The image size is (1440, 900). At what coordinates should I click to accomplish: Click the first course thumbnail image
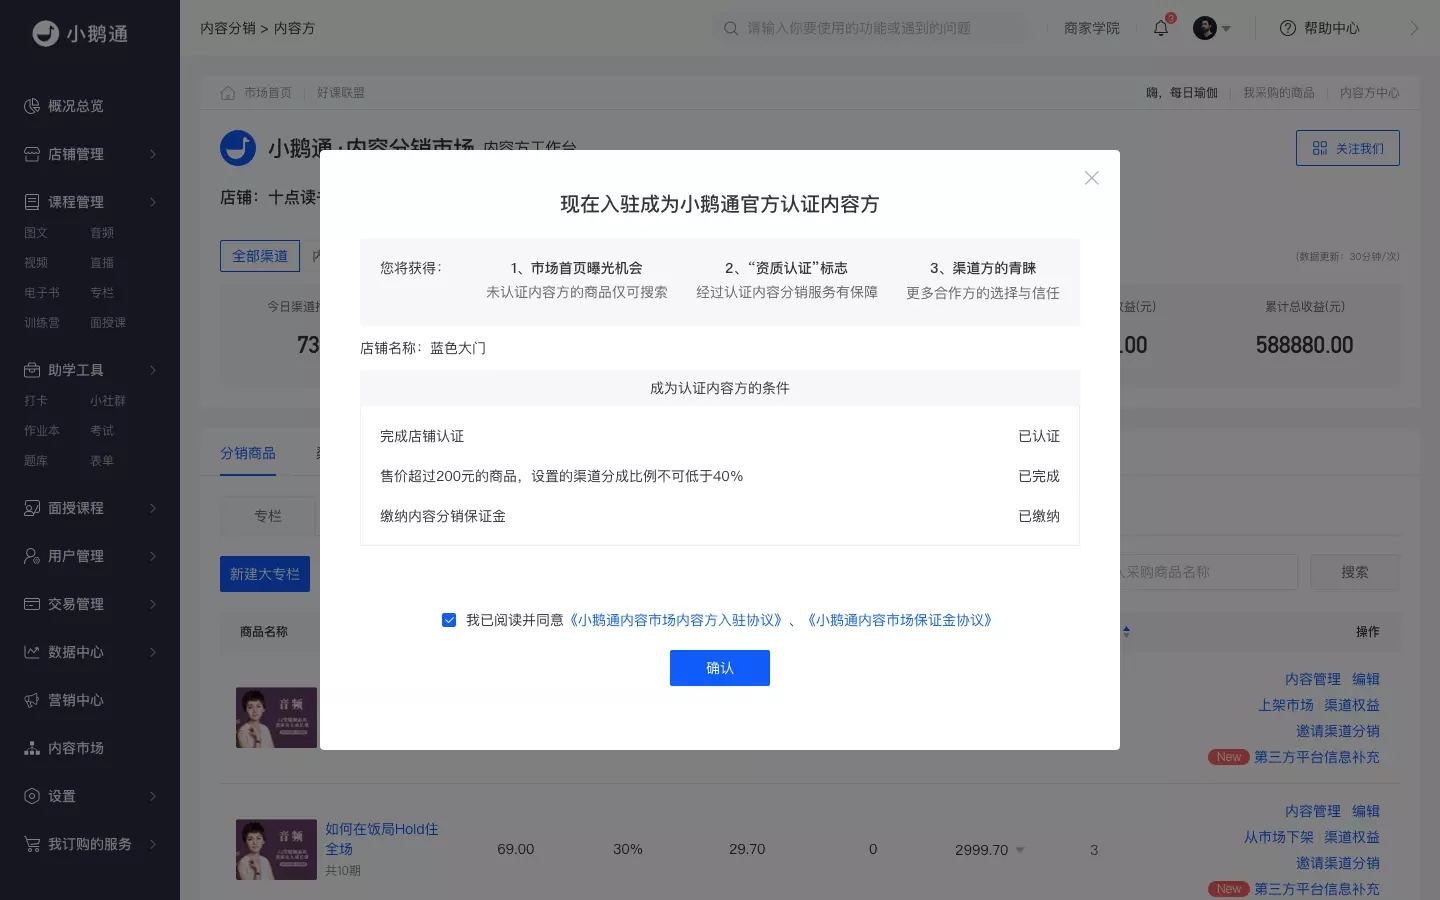point(276,718)
